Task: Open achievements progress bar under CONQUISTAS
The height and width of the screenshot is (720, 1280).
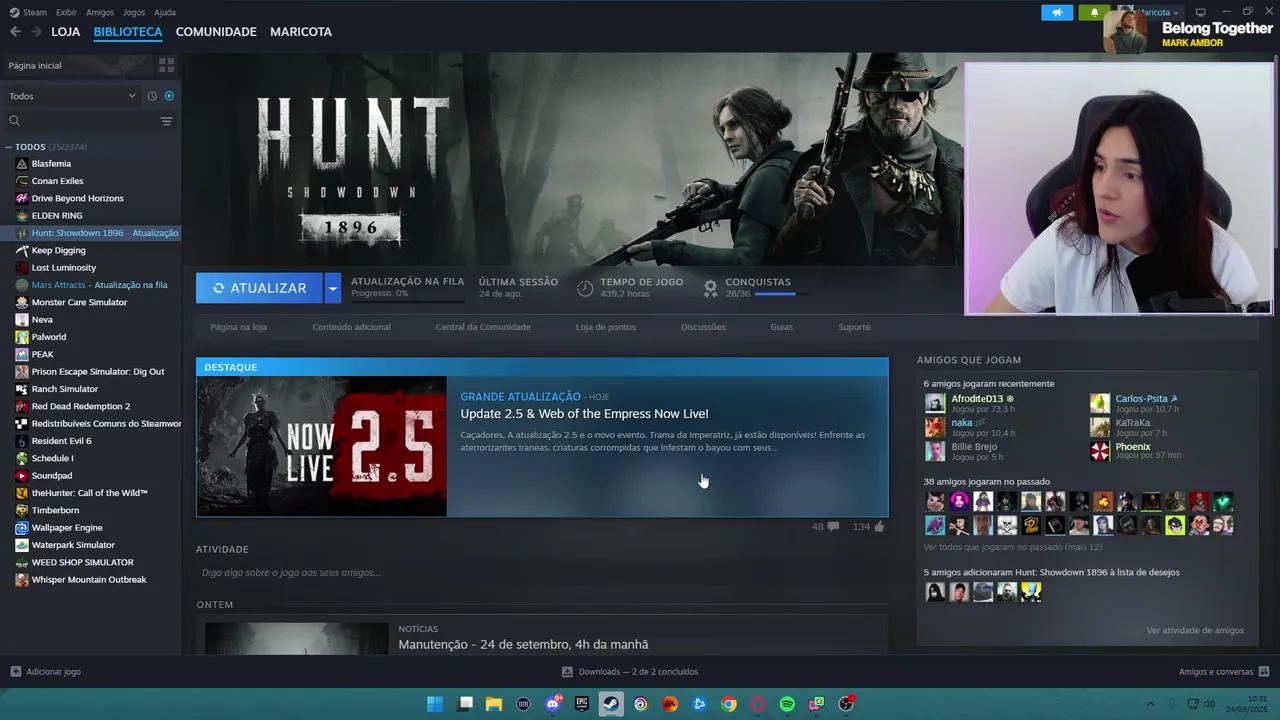Action: pyautogui.click(x=780, y=294)
